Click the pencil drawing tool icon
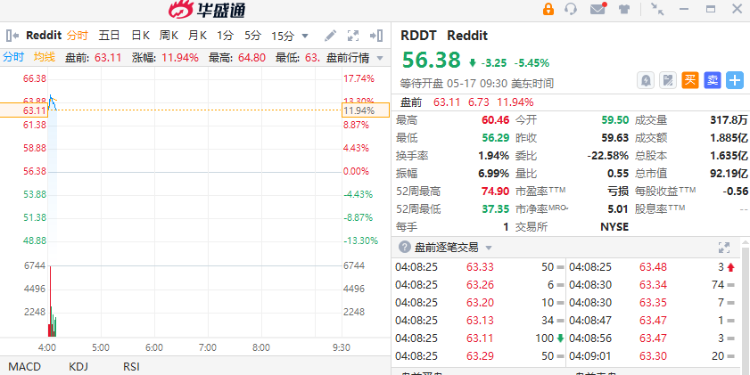The width and height of the screenshot is (750, 375). pyautogui.click(x=330, y=35)
